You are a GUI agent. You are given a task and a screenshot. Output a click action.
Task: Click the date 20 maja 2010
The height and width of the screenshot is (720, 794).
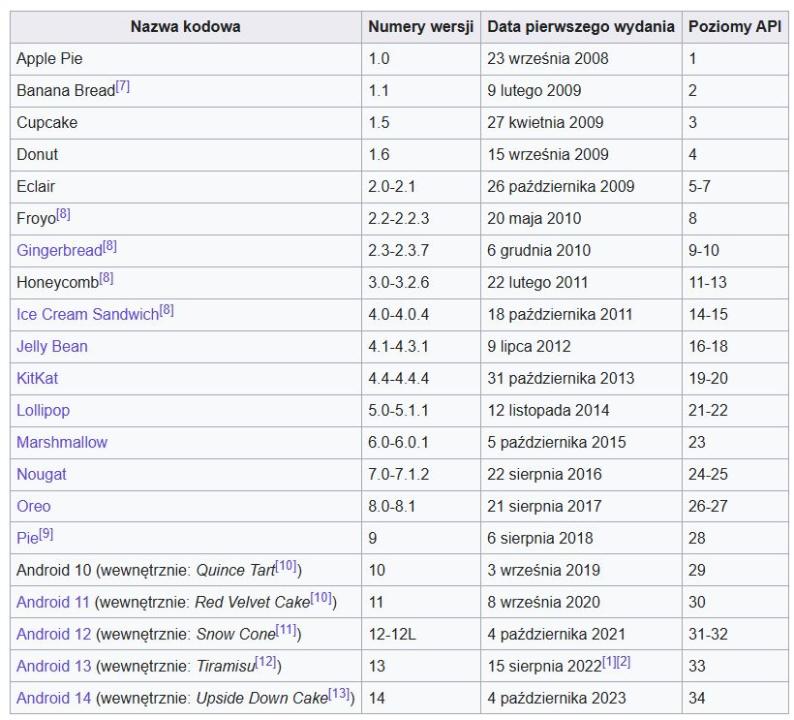pyautogui.click(x=534, y=218)
